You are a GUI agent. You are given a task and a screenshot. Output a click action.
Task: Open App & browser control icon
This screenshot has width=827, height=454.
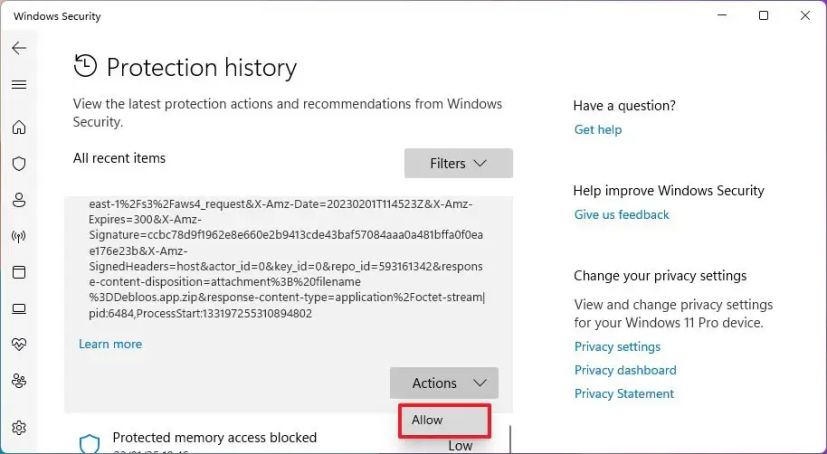[x=19, y=273]
